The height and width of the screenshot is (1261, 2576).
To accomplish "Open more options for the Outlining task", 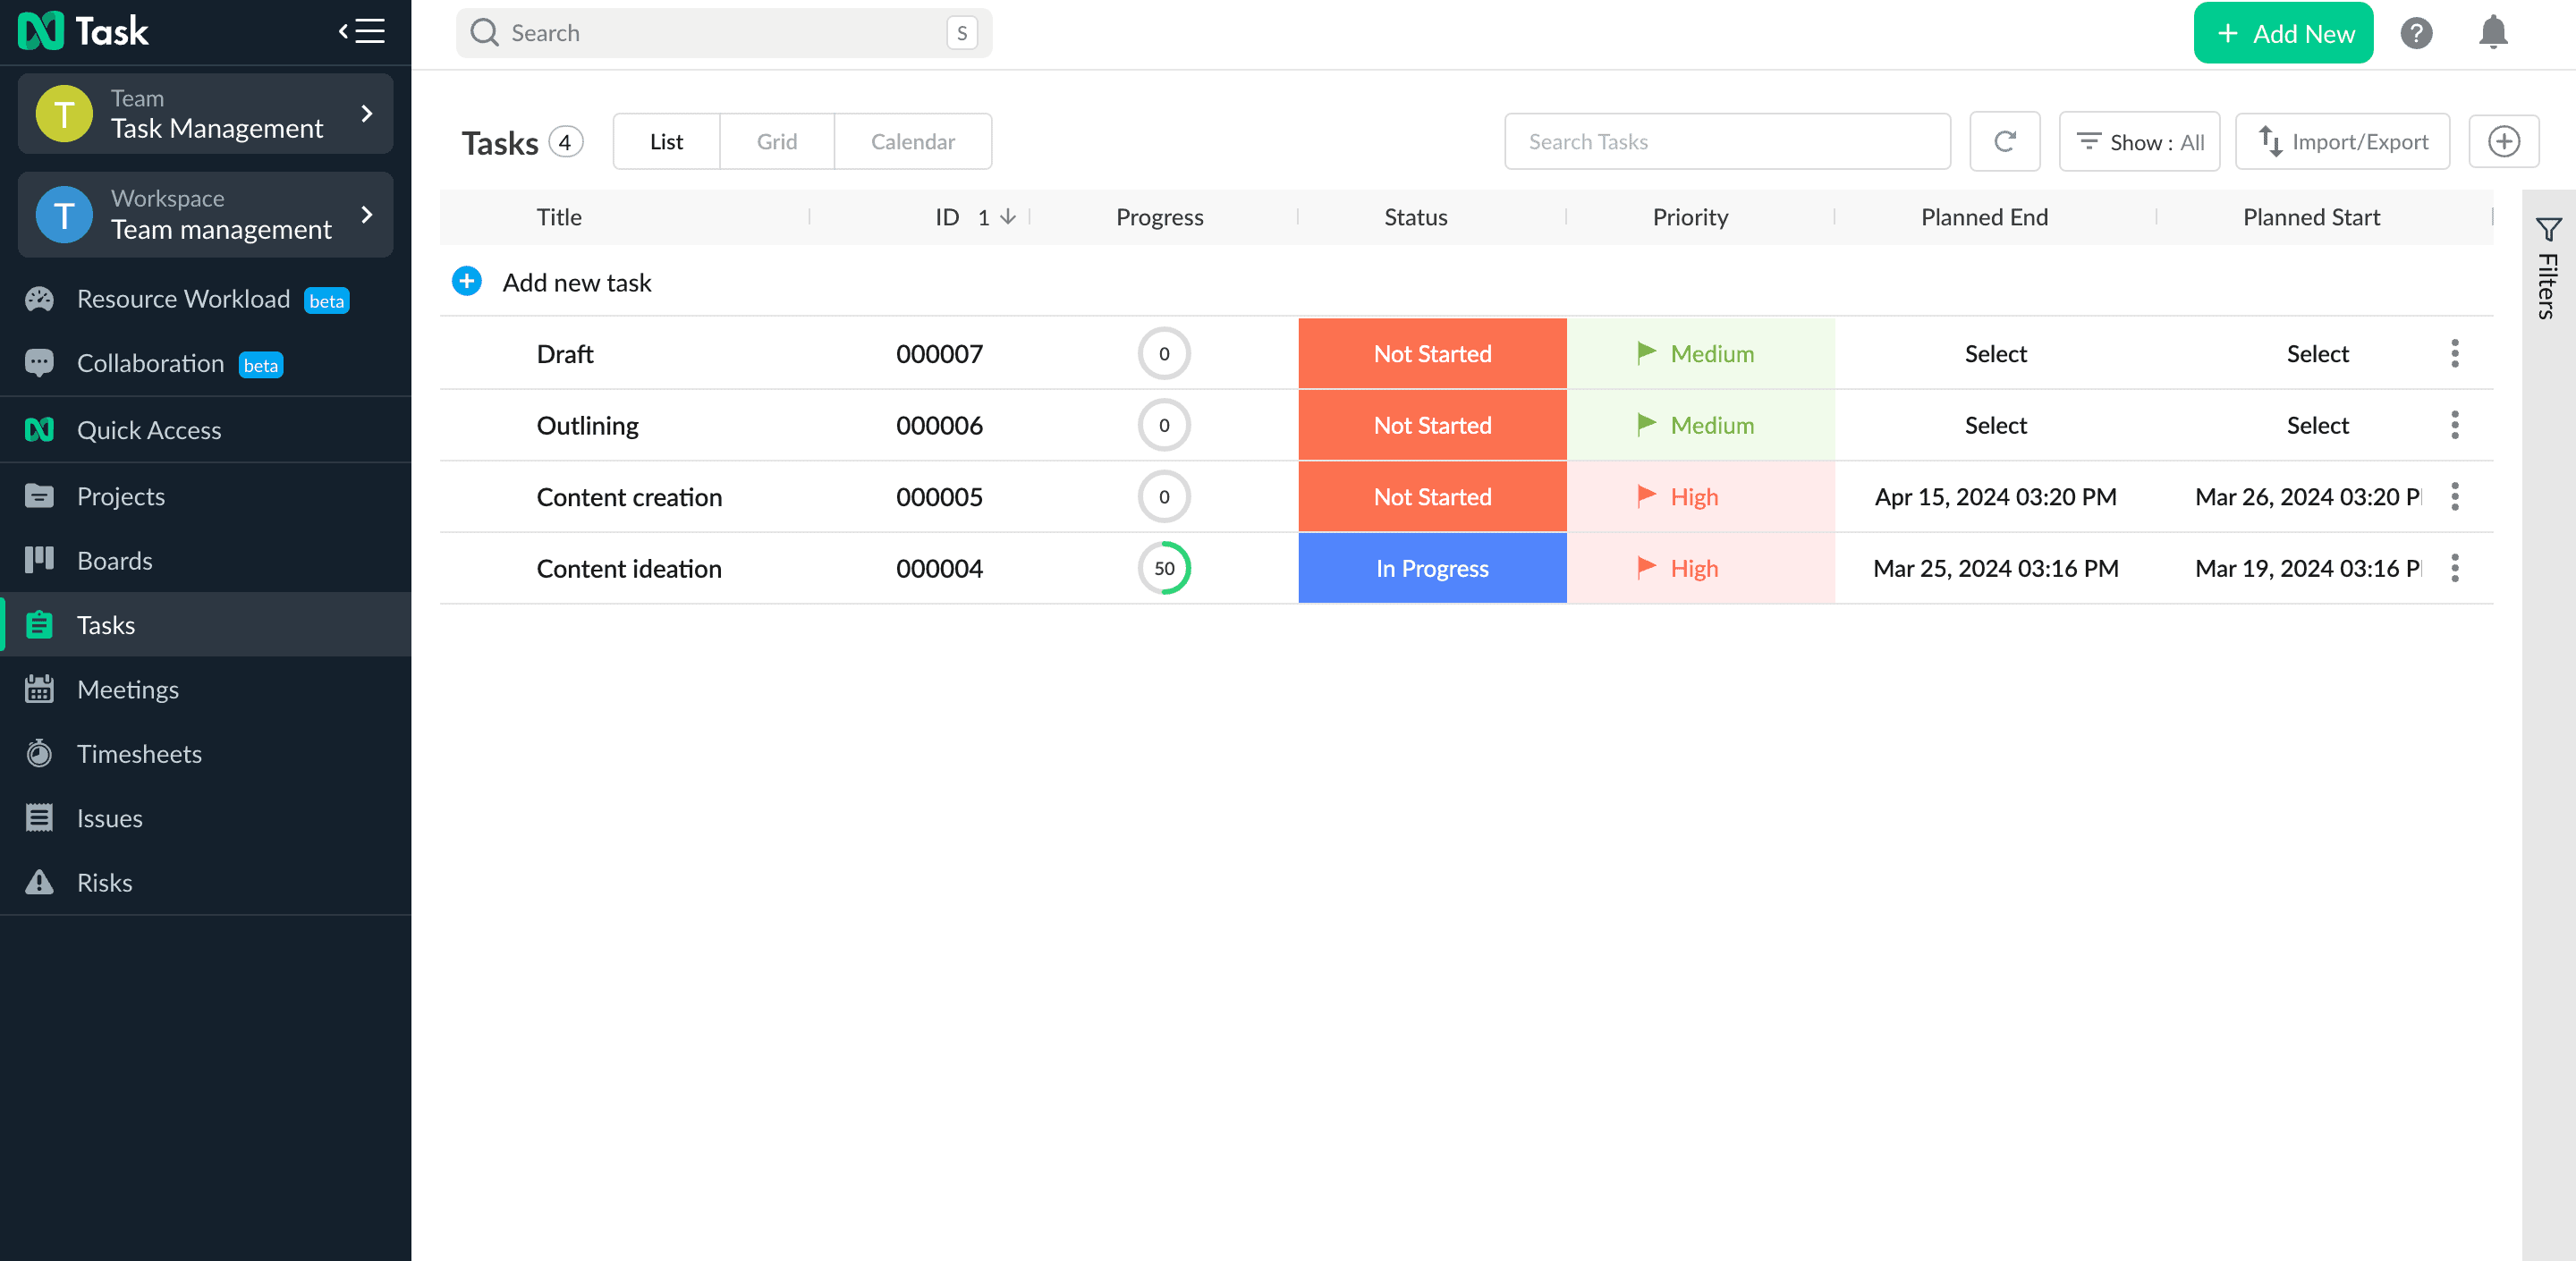I will coord(2454,425).
